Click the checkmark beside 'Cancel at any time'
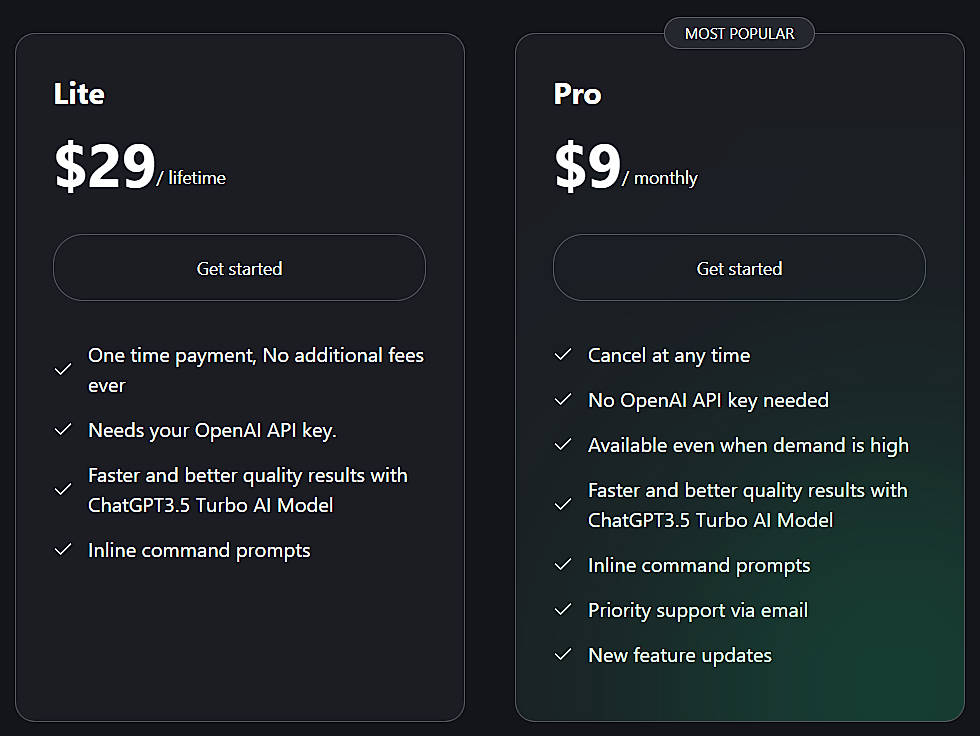Viewport: 980px width, 736px height. point(562,355)
